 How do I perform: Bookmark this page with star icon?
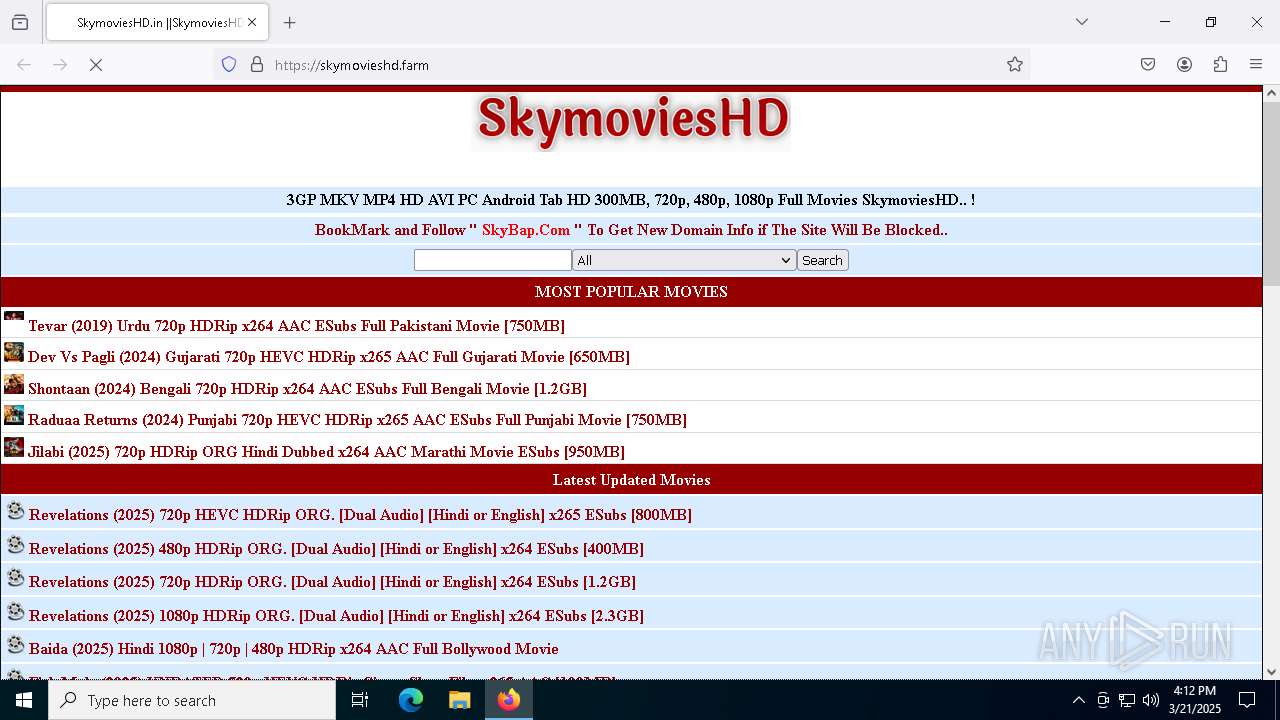1015,64
